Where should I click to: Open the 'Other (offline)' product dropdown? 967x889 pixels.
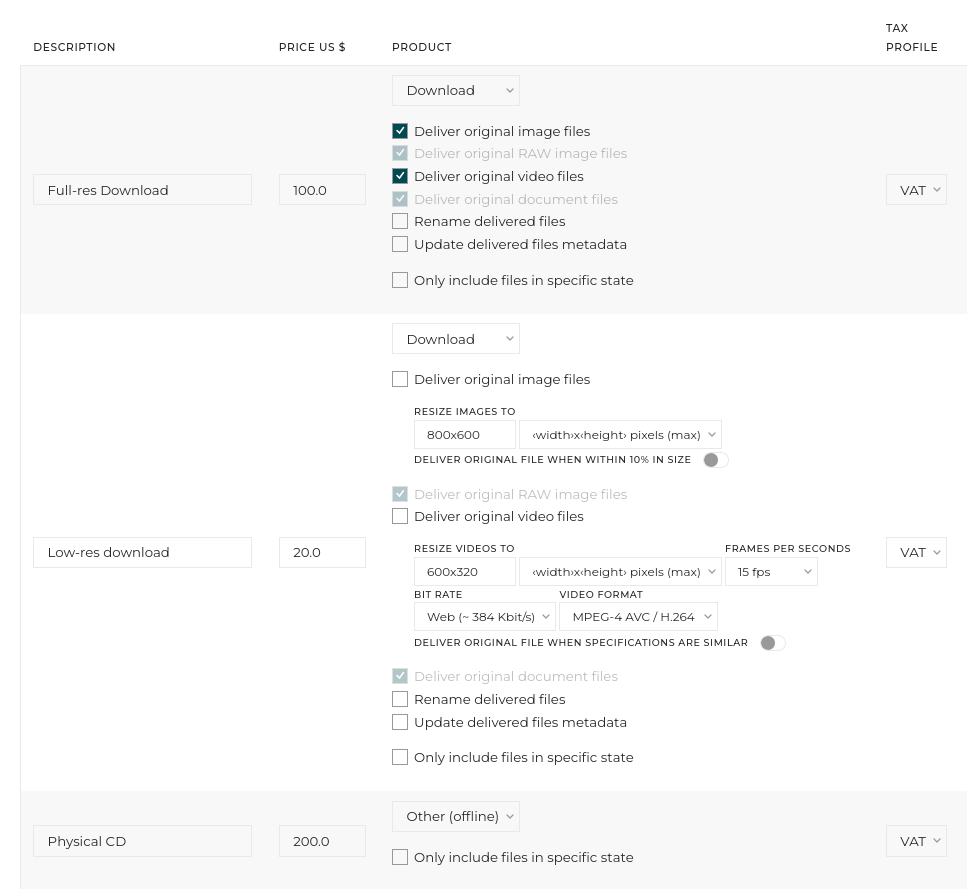coord(455,816)
